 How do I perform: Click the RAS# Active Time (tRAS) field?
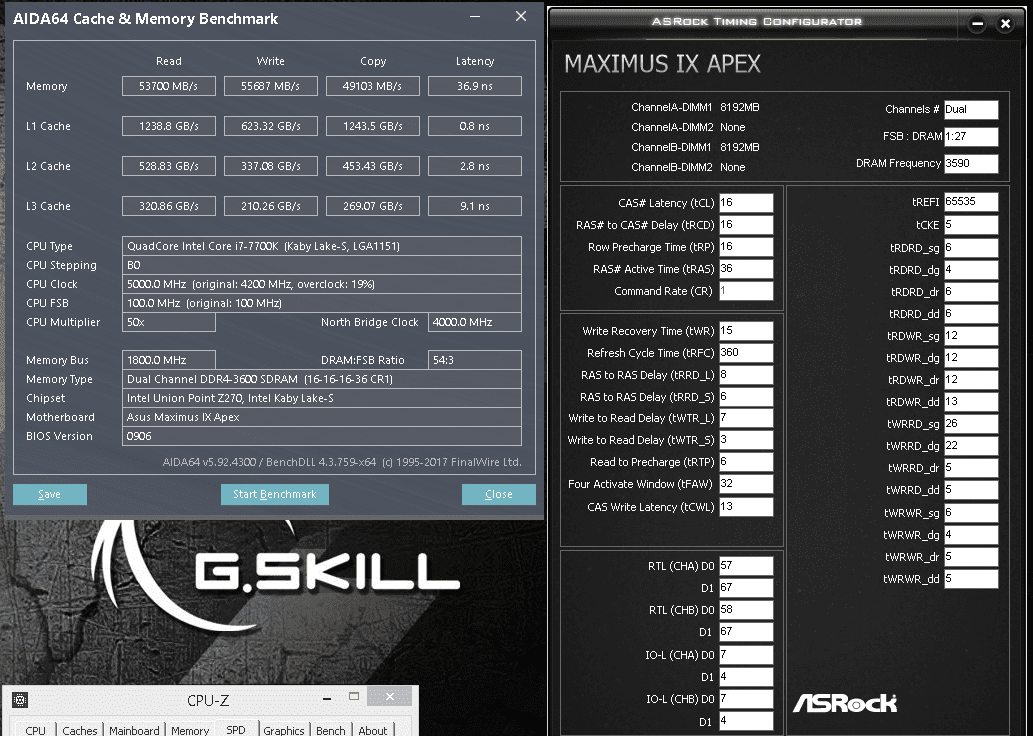[746, 269]
